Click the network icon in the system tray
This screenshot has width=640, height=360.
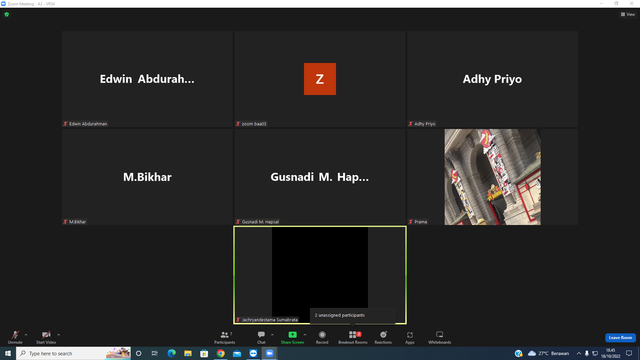coord(595,353)
